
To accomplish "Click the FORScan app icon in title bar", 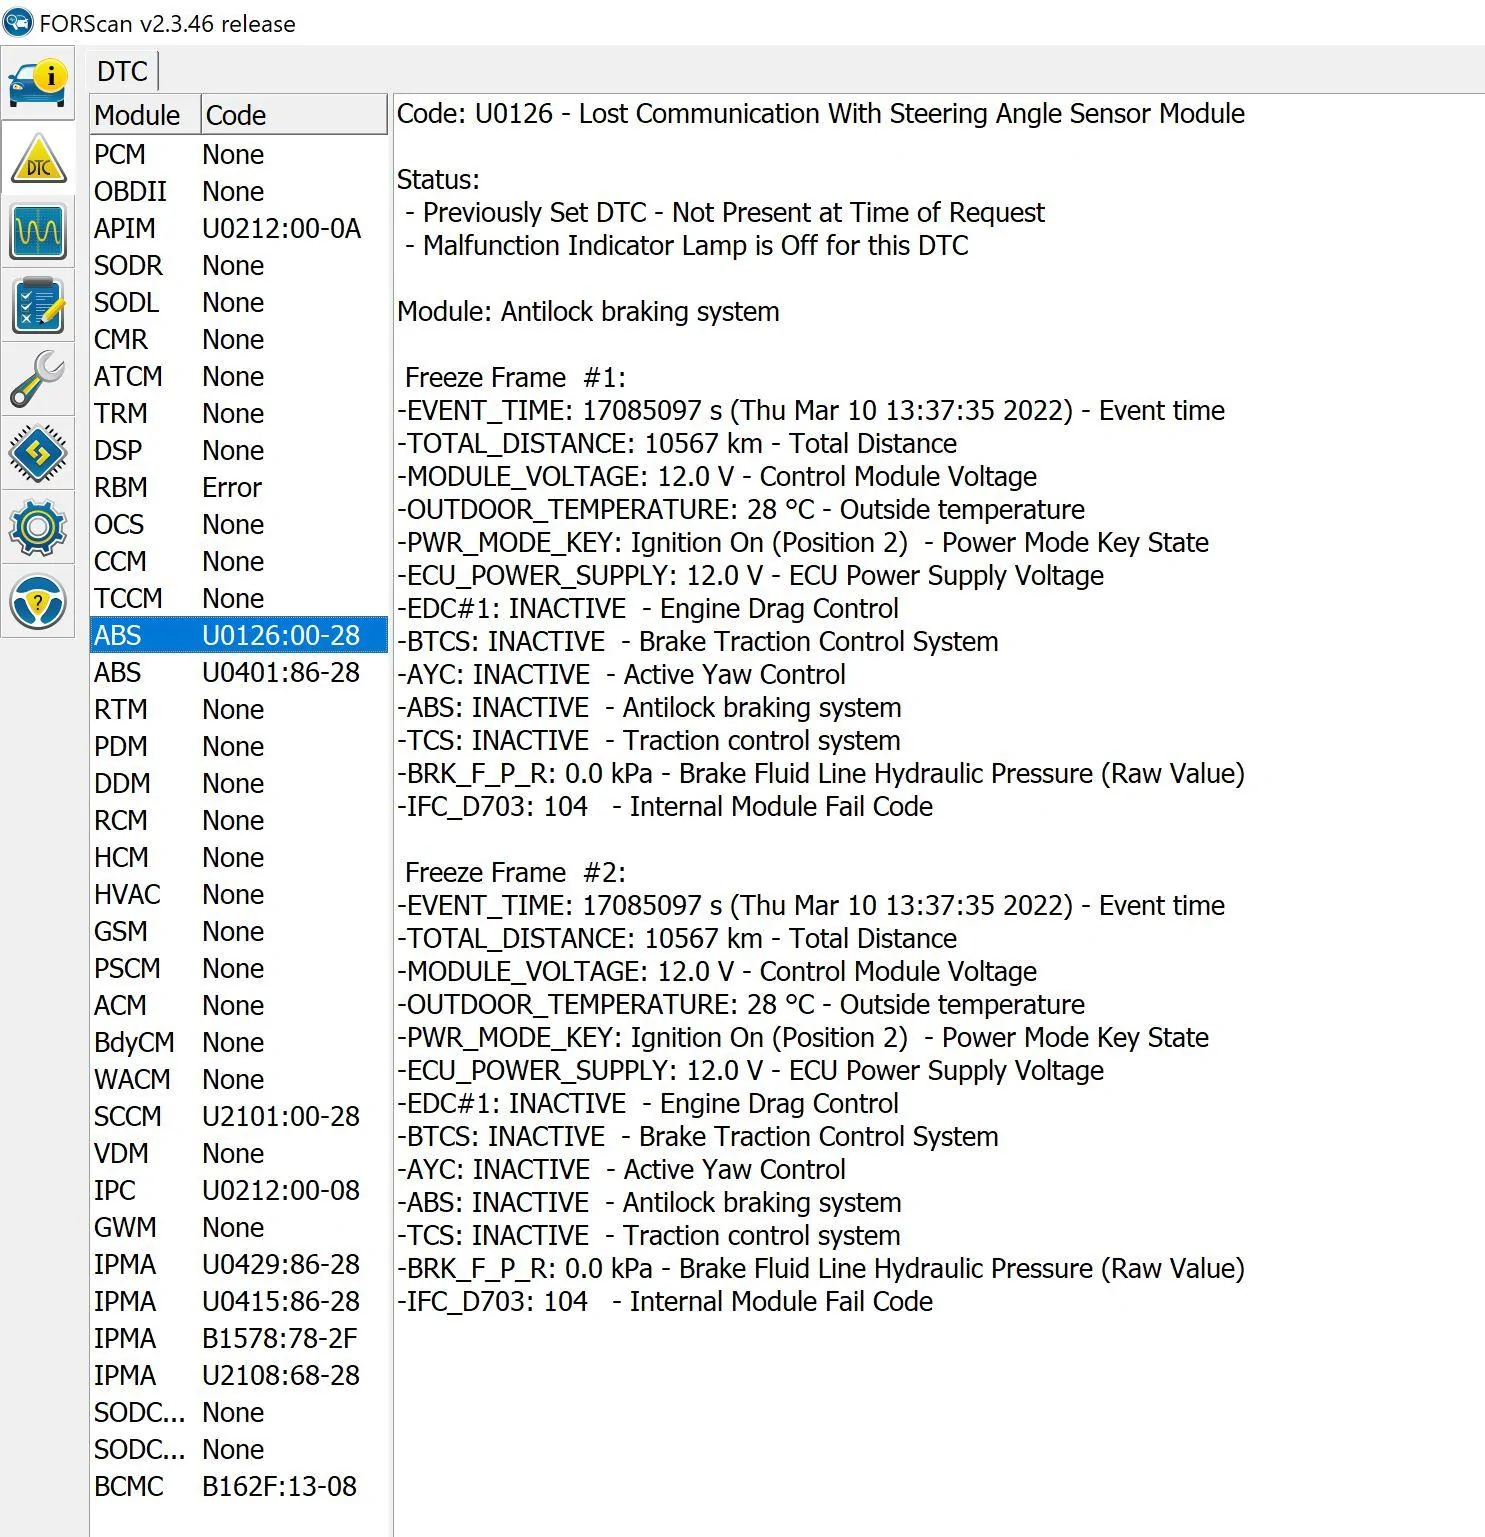I will click(18, 22).
